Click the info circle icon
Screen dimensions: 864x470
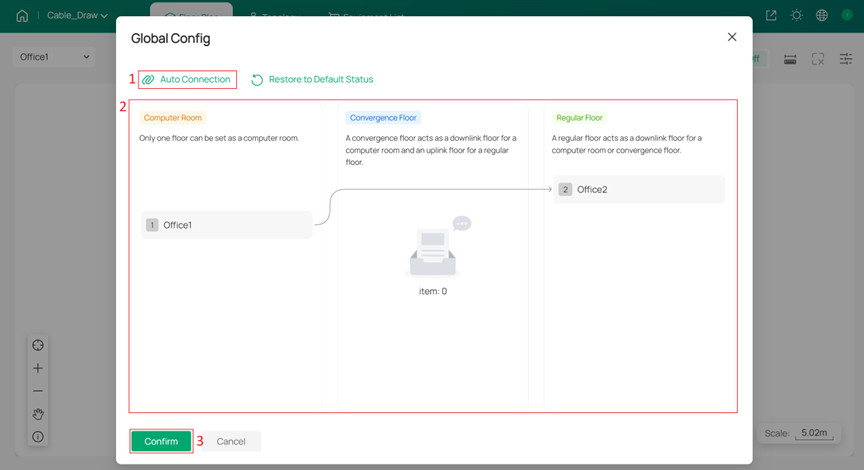(x=38, y=437)
